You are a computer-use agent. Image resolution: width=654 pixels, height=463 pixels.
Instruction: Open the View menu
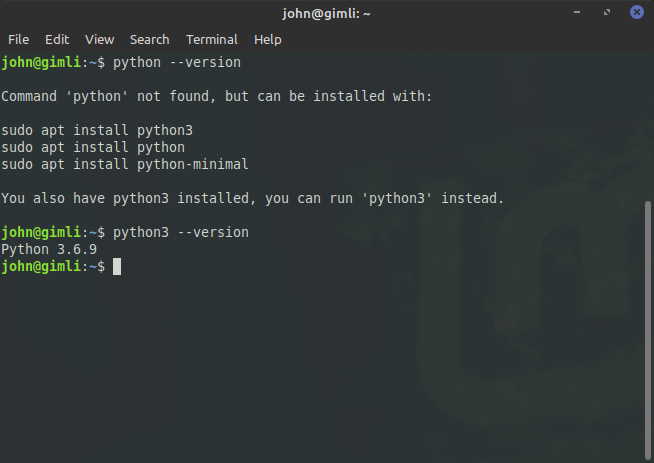[x=99, y=40]
